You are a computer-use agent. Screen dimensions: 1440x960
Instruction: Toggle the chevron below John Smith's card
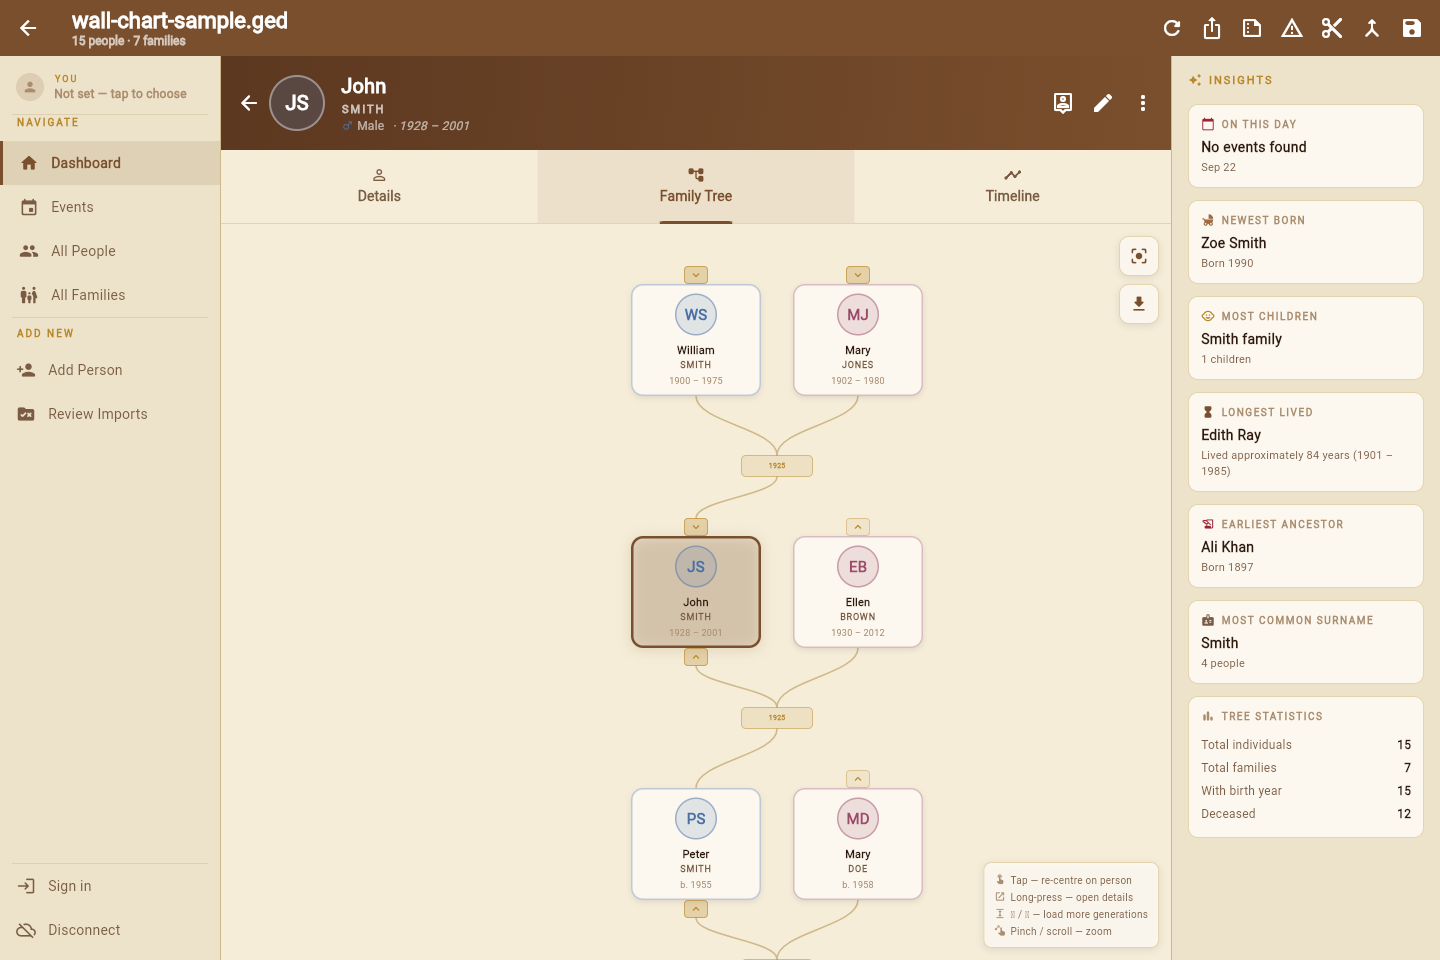(x=696, y=657)
